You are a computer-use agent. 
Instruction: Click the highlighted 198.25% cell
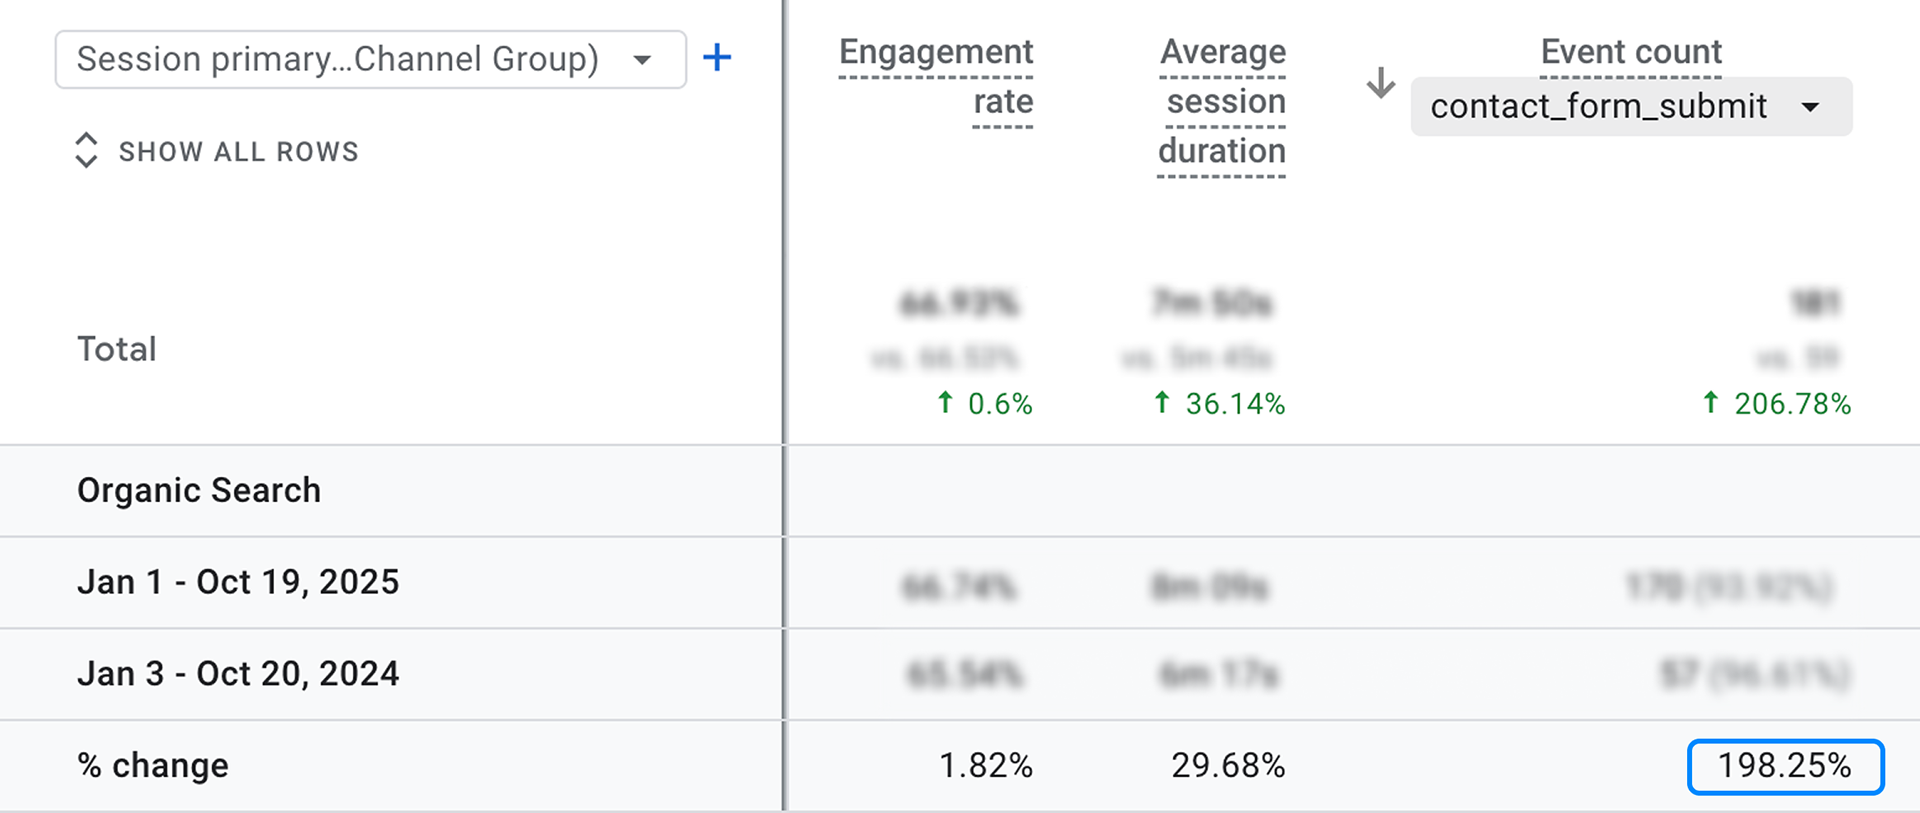coord(1785,766)
